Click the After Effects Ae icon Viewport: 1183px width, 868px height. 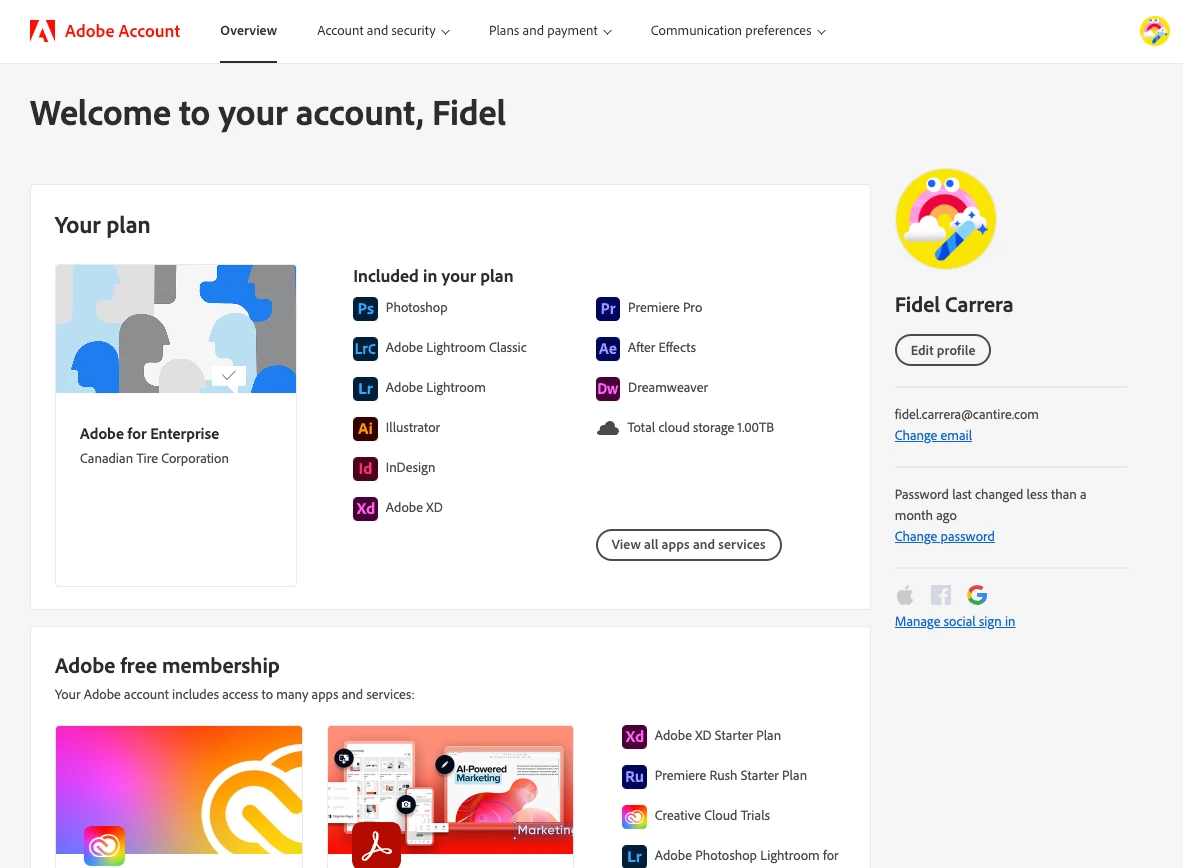tap(608, 348)
